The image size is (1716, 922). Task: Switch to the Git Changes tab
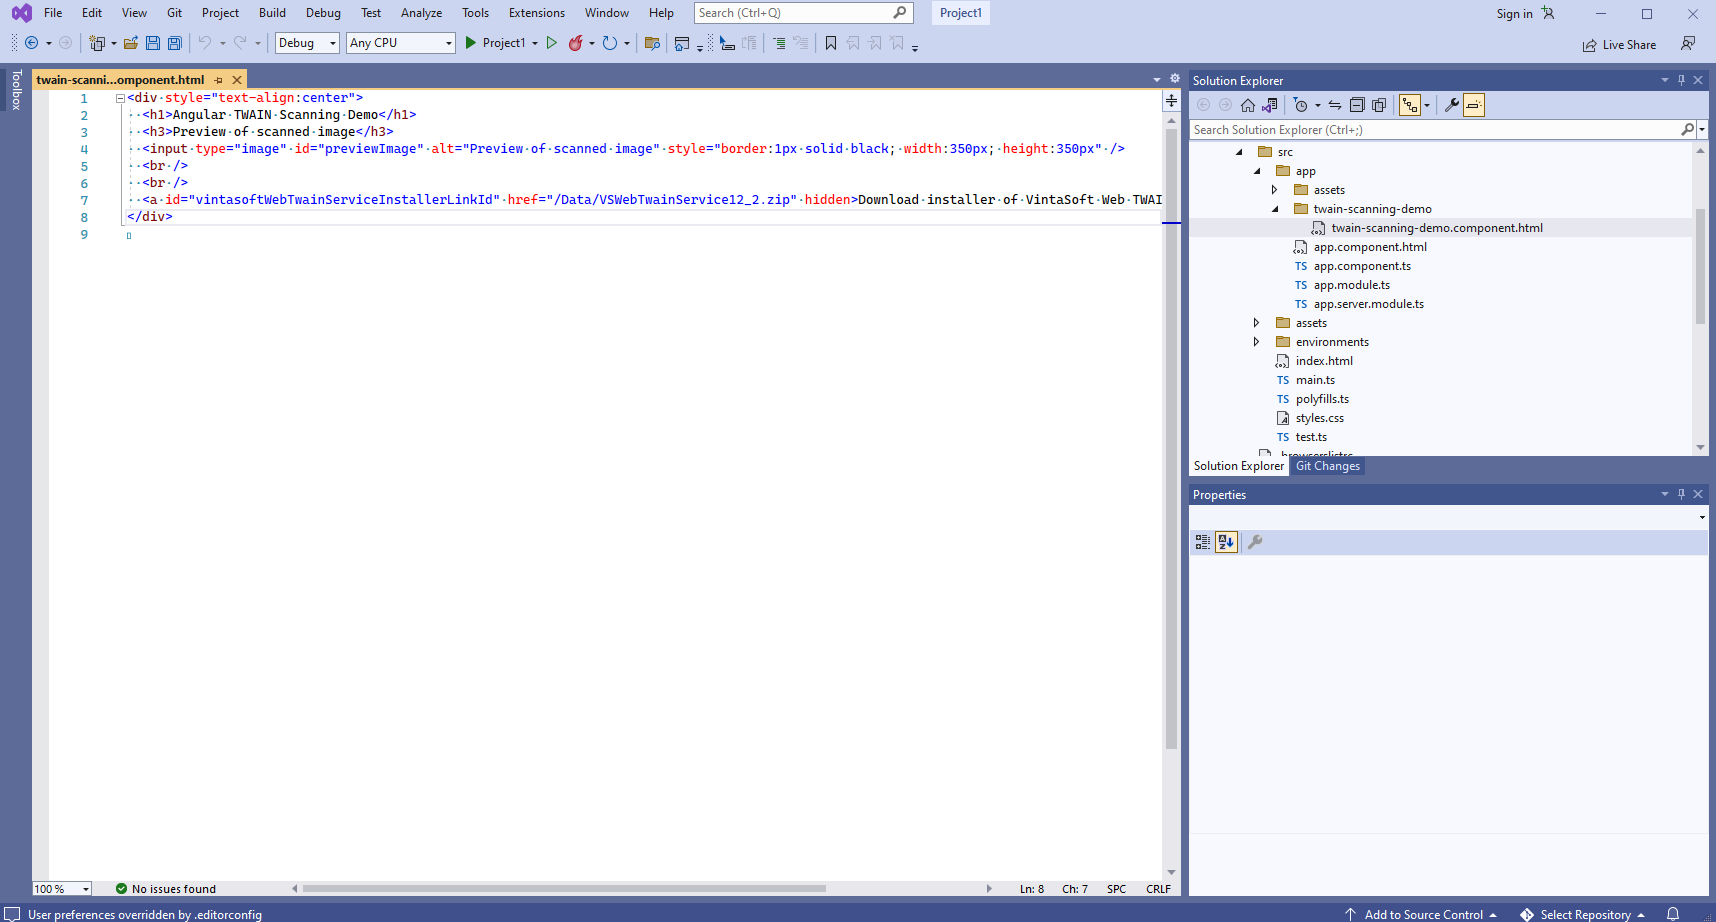pyautogui.click(x=1327, y=466)
